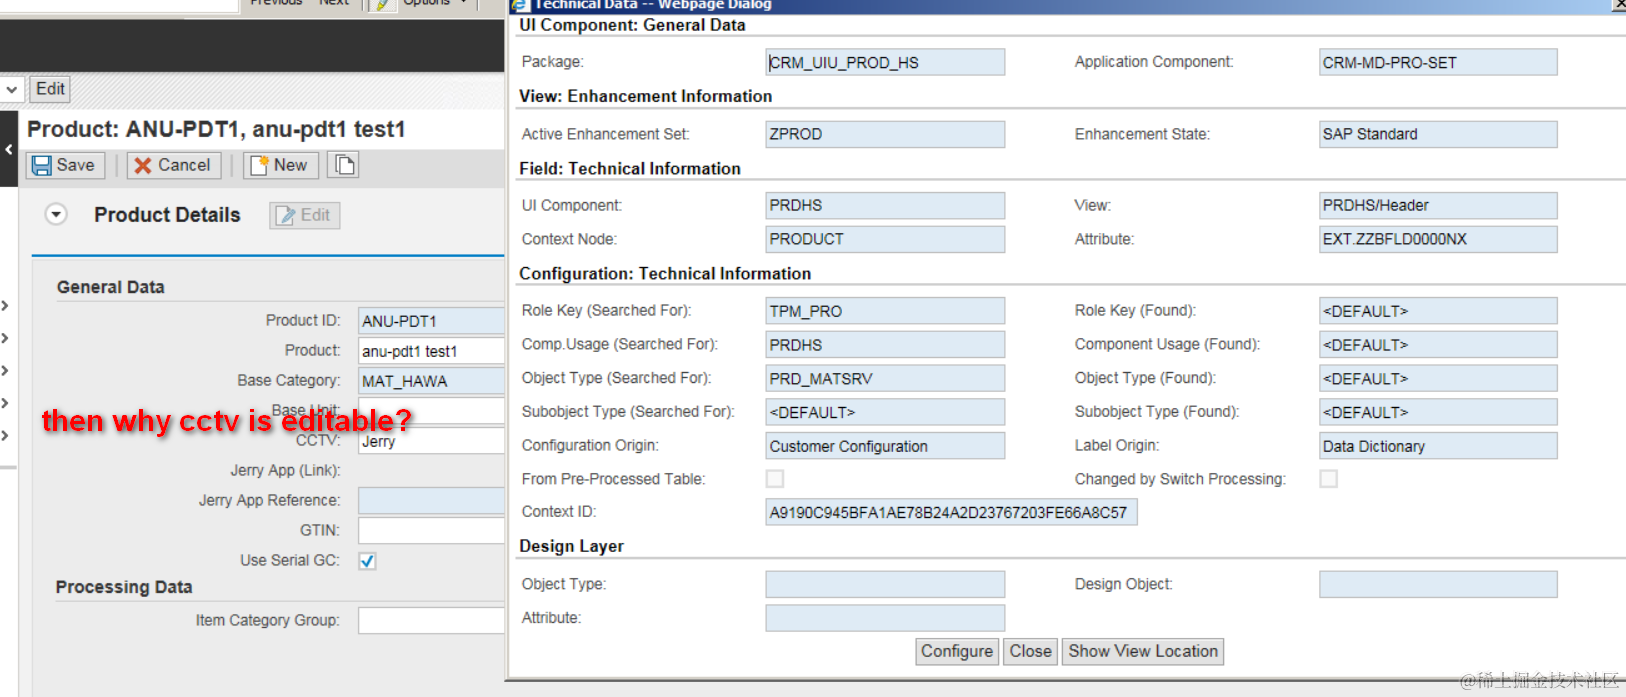
Task: Click Configuration: Technical Information heading
Action: (x=665, y=273)
